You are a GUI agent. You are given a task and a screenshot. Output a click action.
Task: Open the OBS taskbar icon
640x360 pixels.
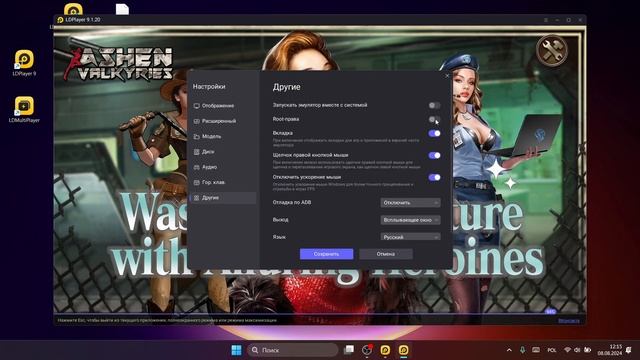[367, 350]
